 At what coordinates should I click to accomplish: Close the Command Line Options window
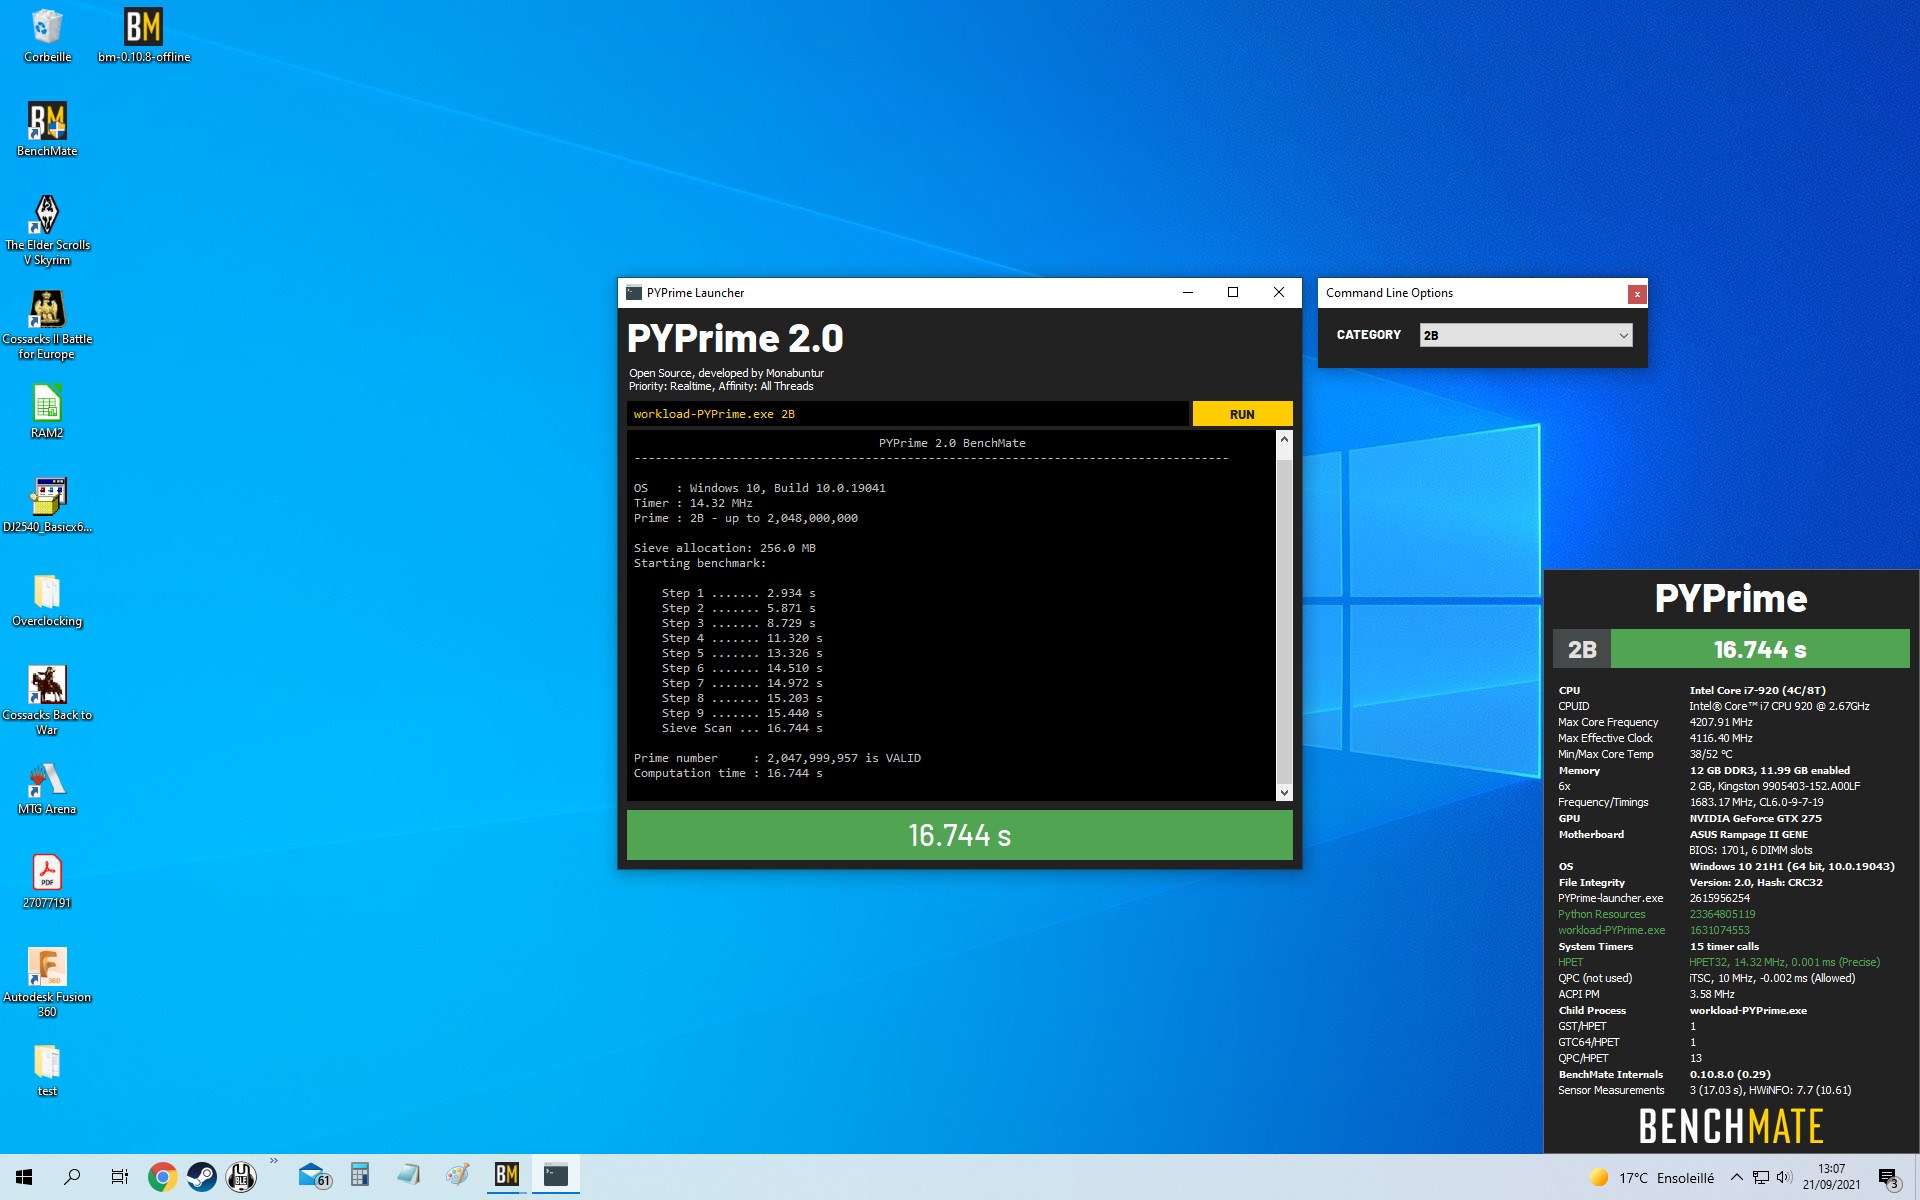point(1637,294)
